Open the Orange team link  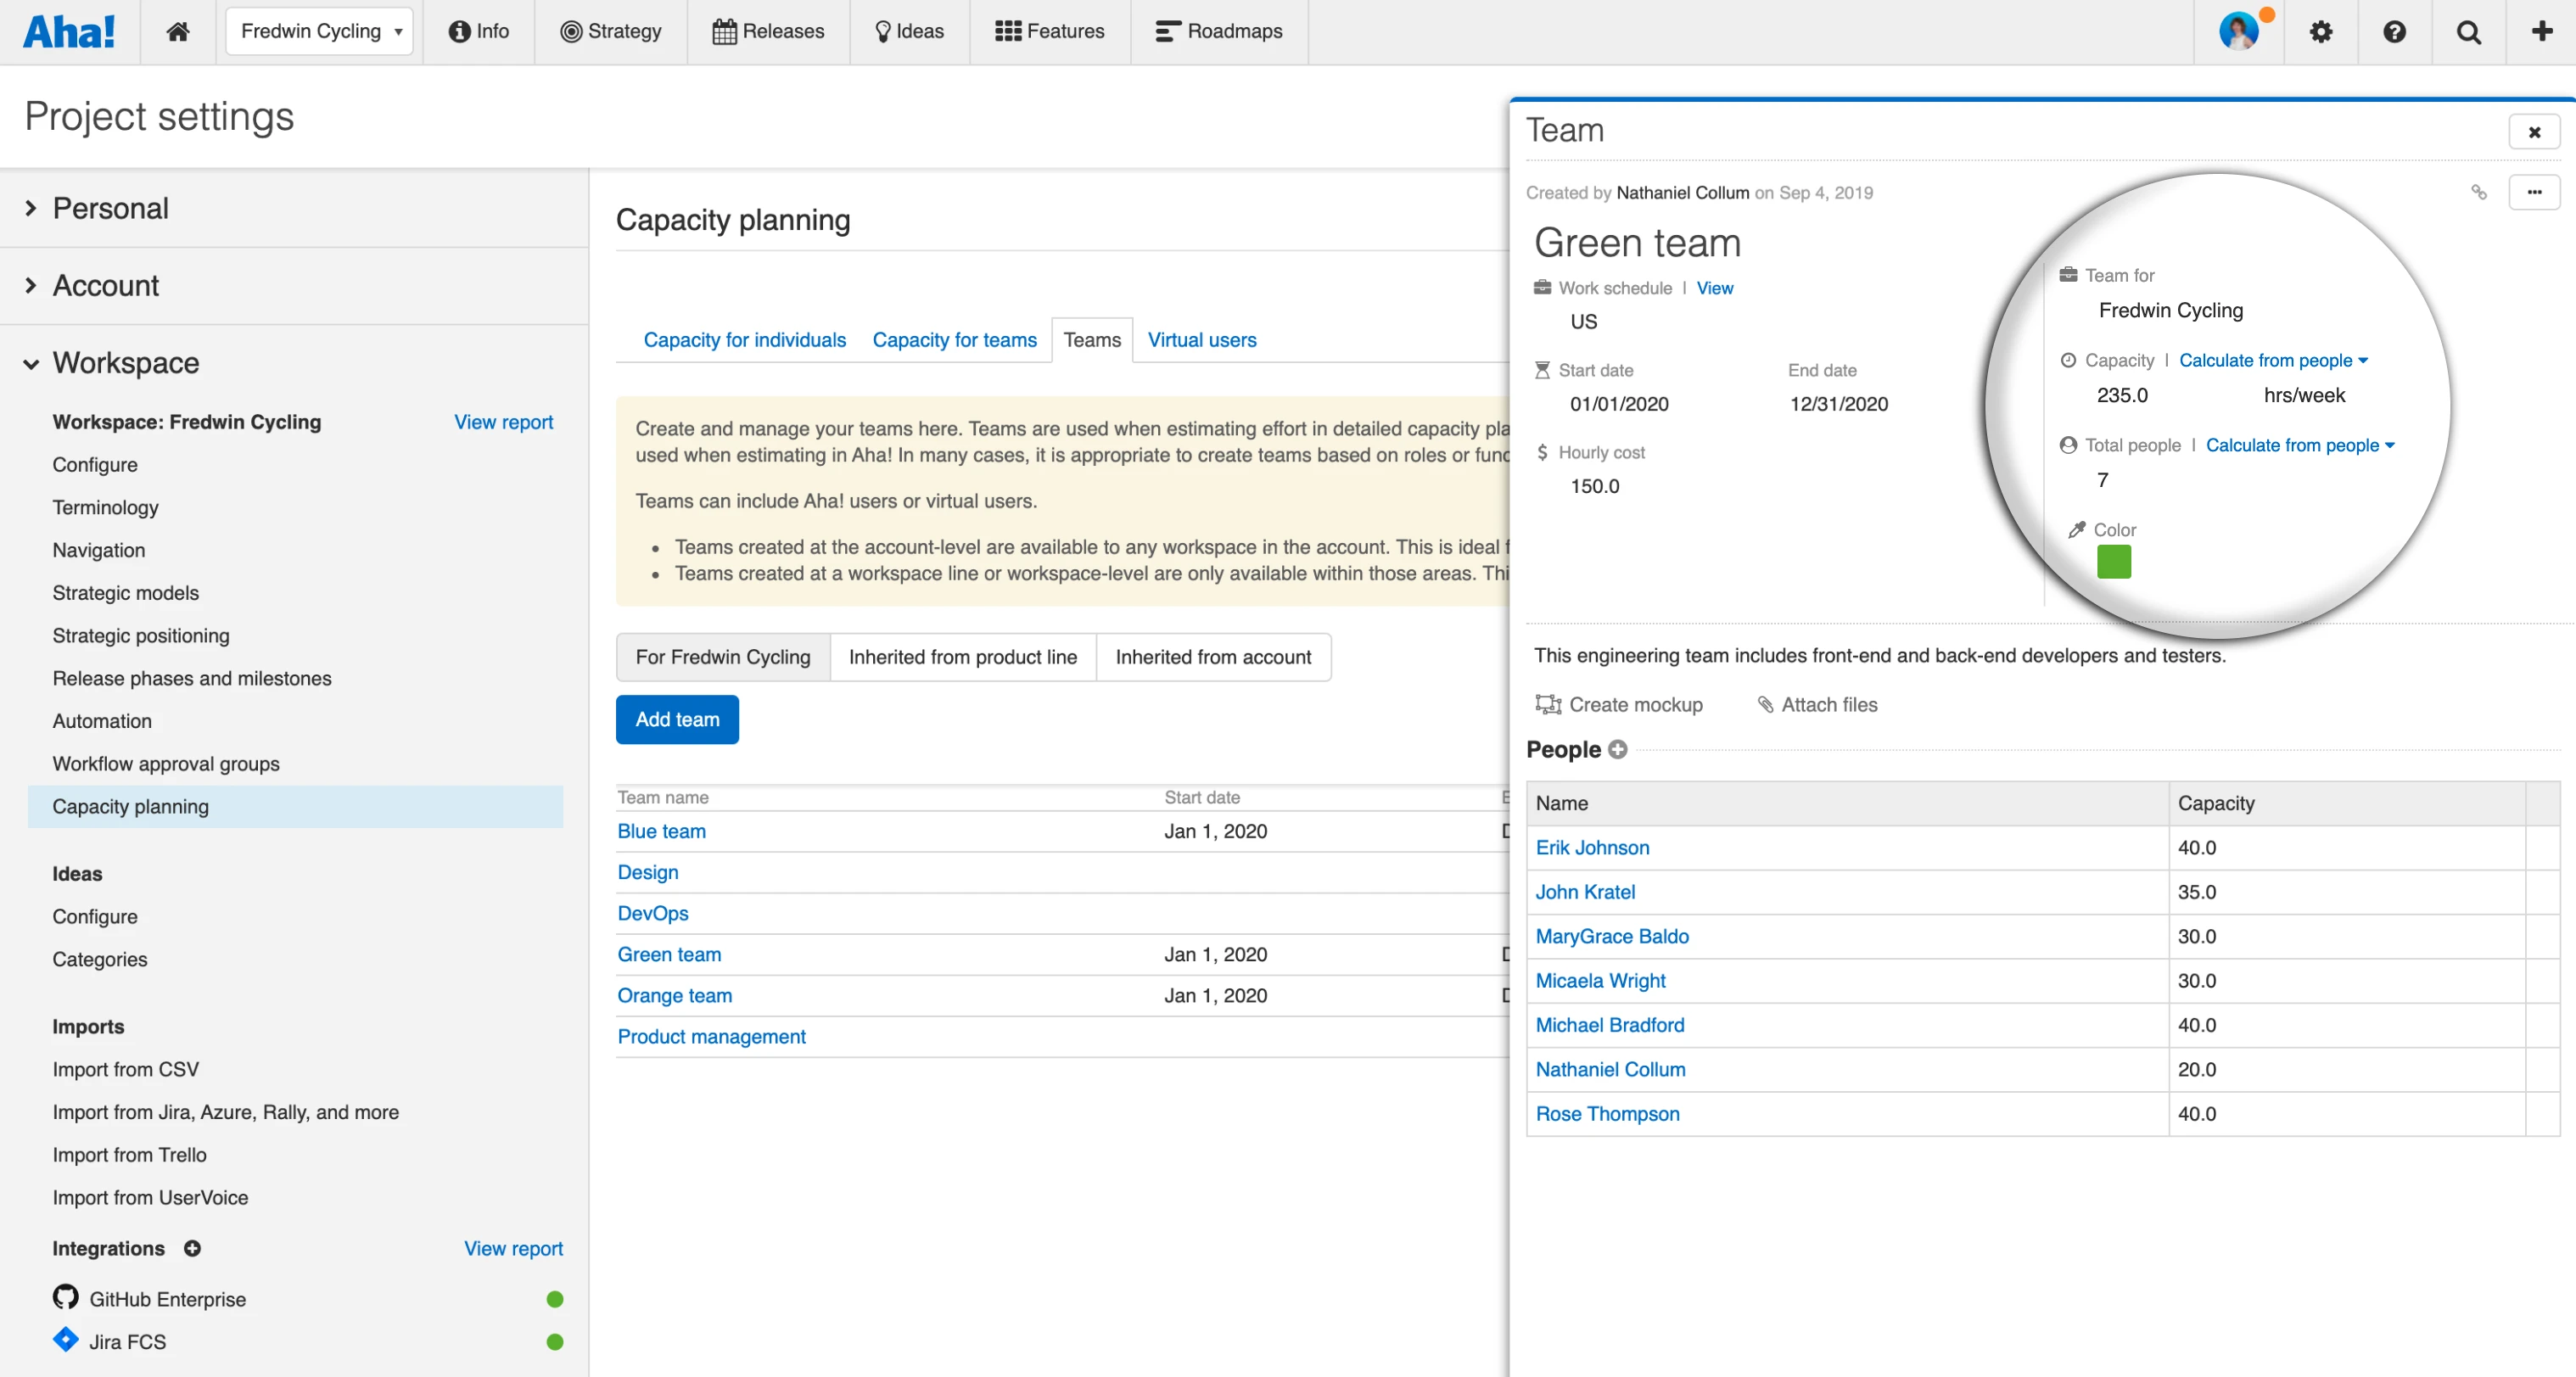click(x=674, y=995)
